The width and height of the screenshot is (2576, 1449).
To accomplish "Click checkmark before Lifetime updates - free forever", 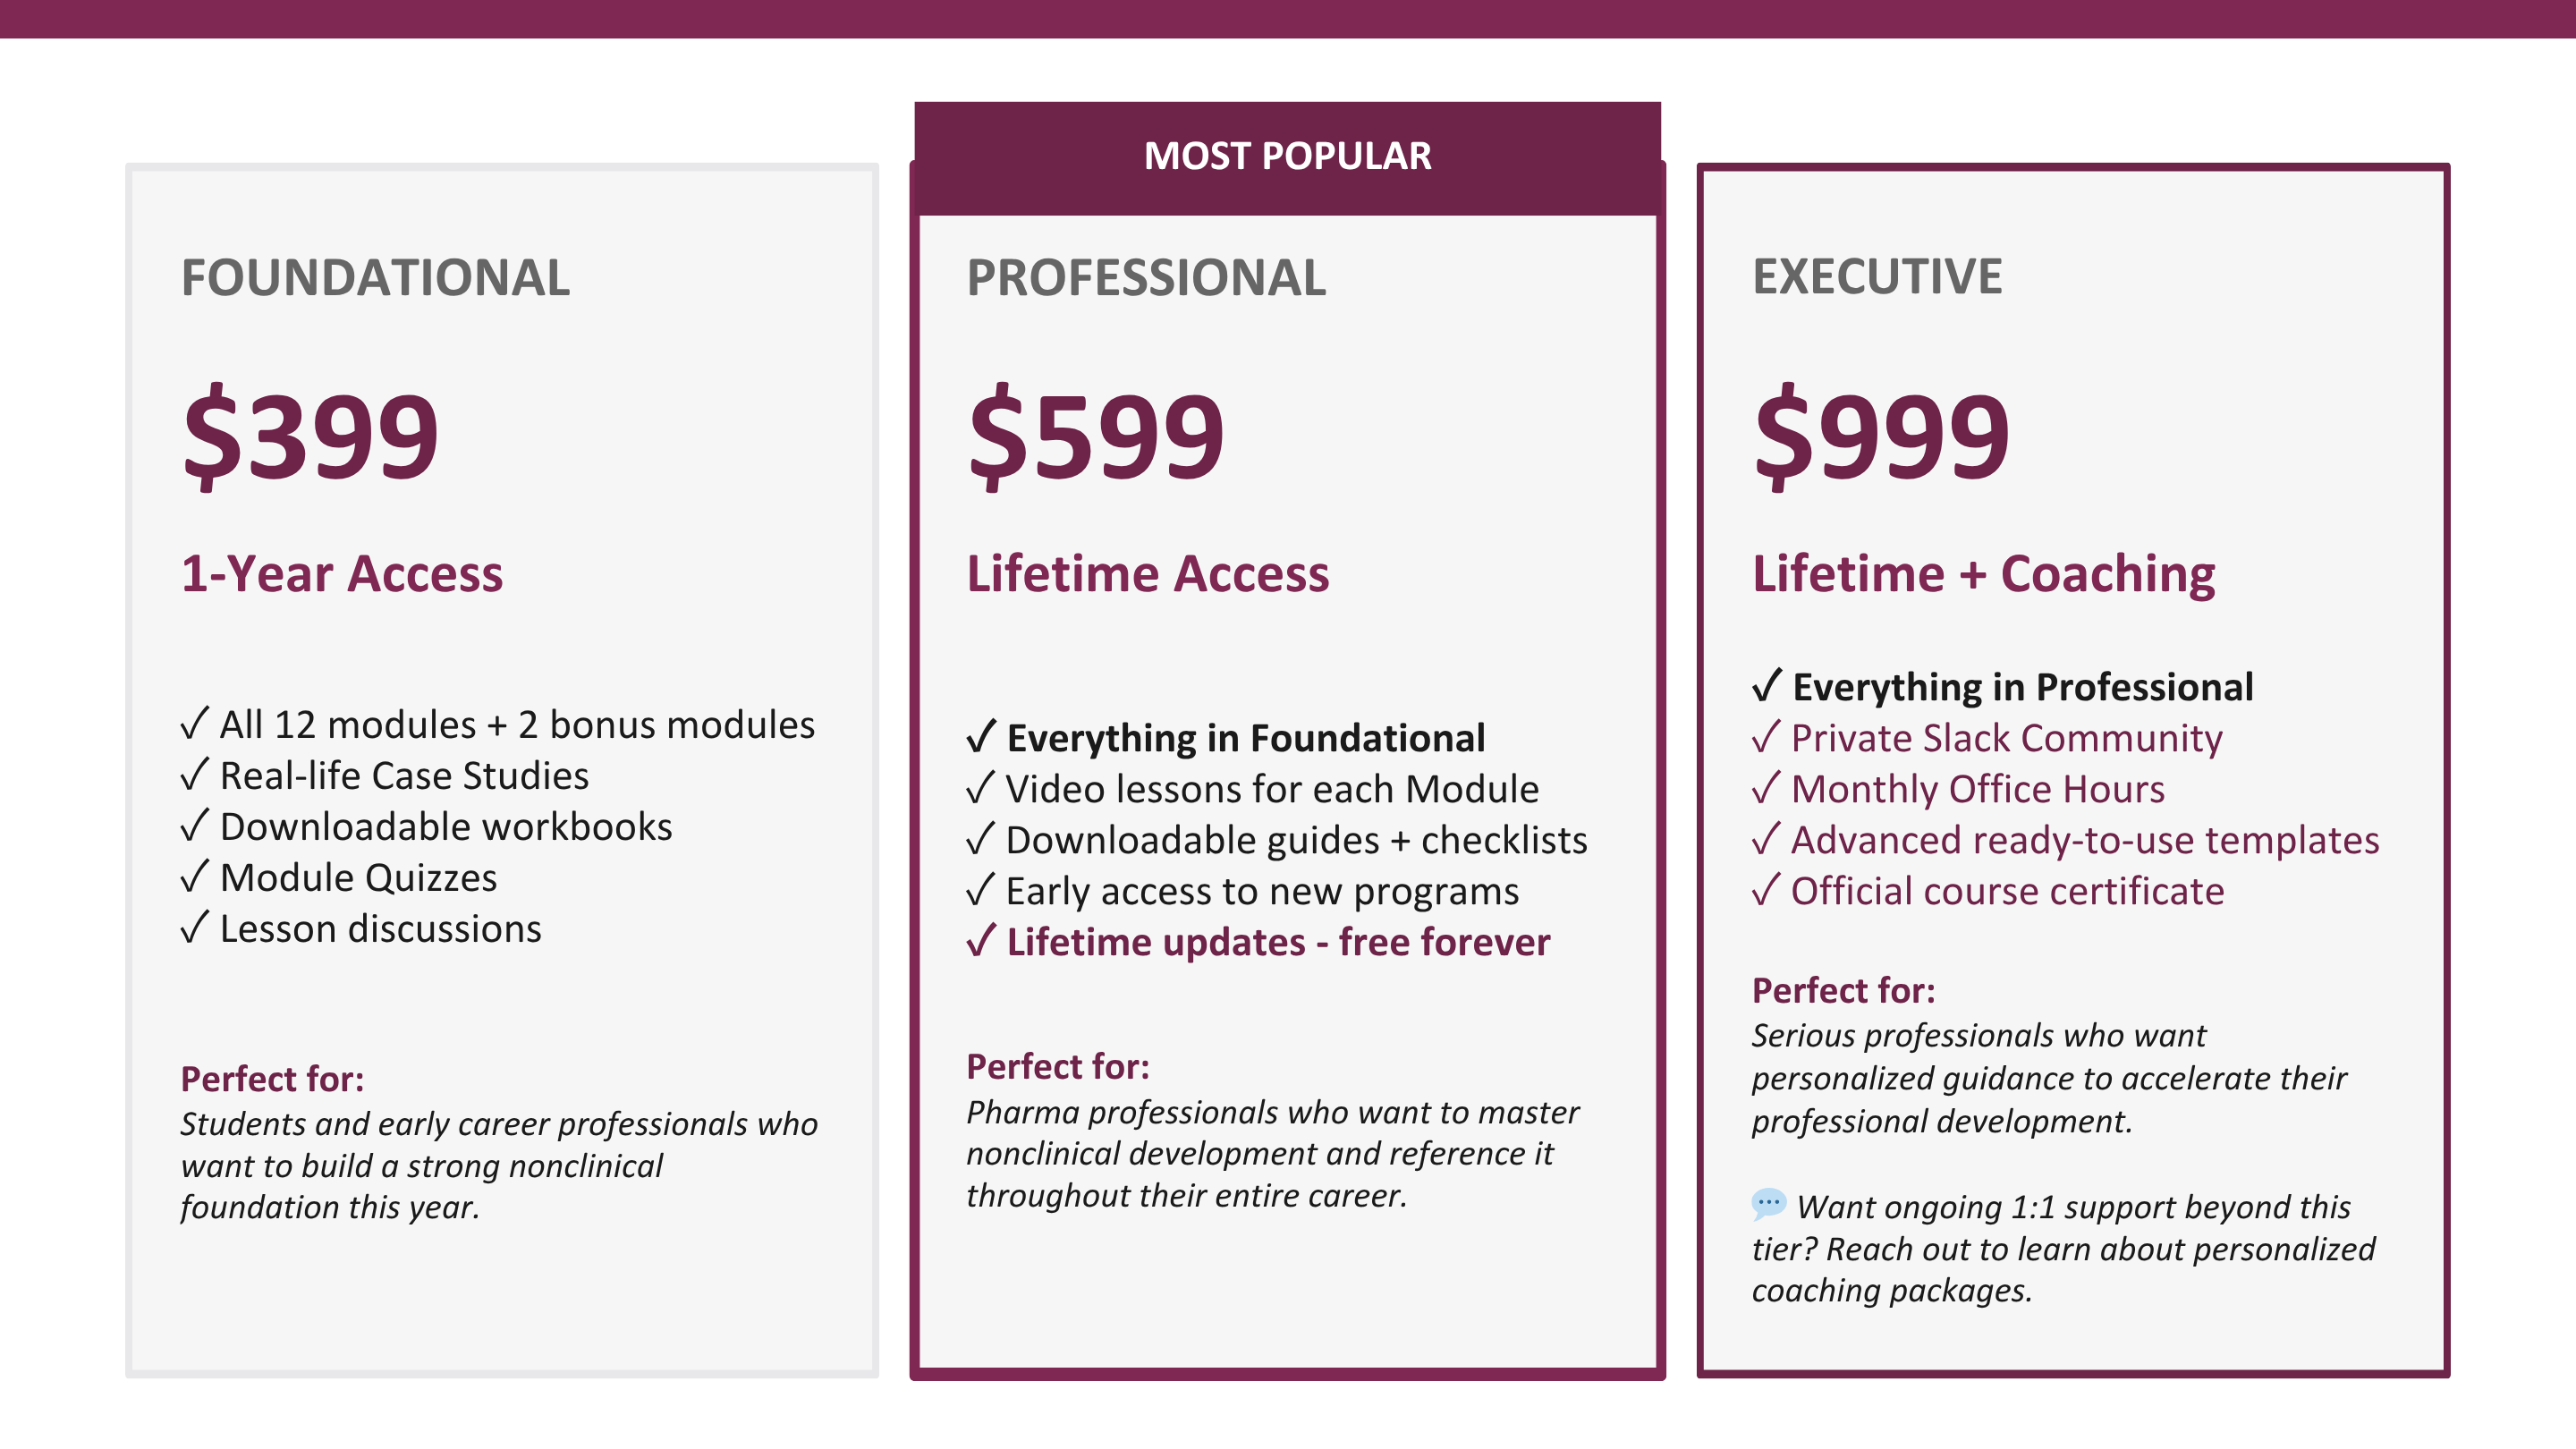I will point(982,941).
